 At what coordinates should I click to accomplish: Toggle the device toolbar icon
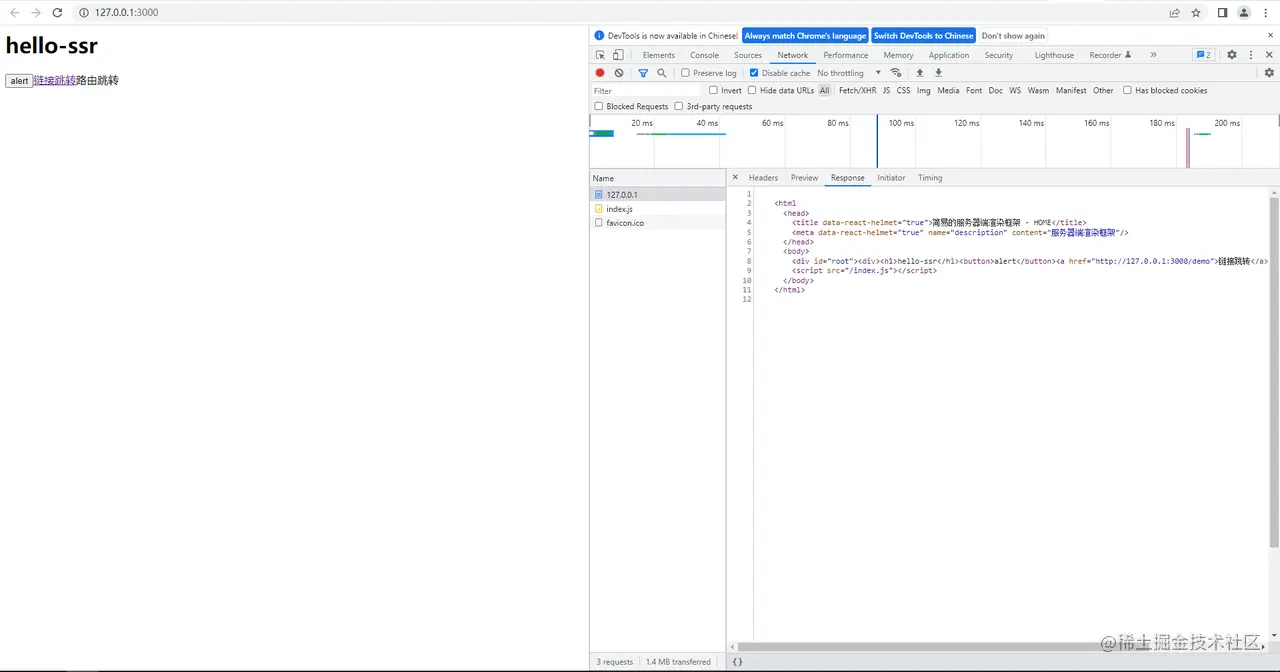click(618, 55)
